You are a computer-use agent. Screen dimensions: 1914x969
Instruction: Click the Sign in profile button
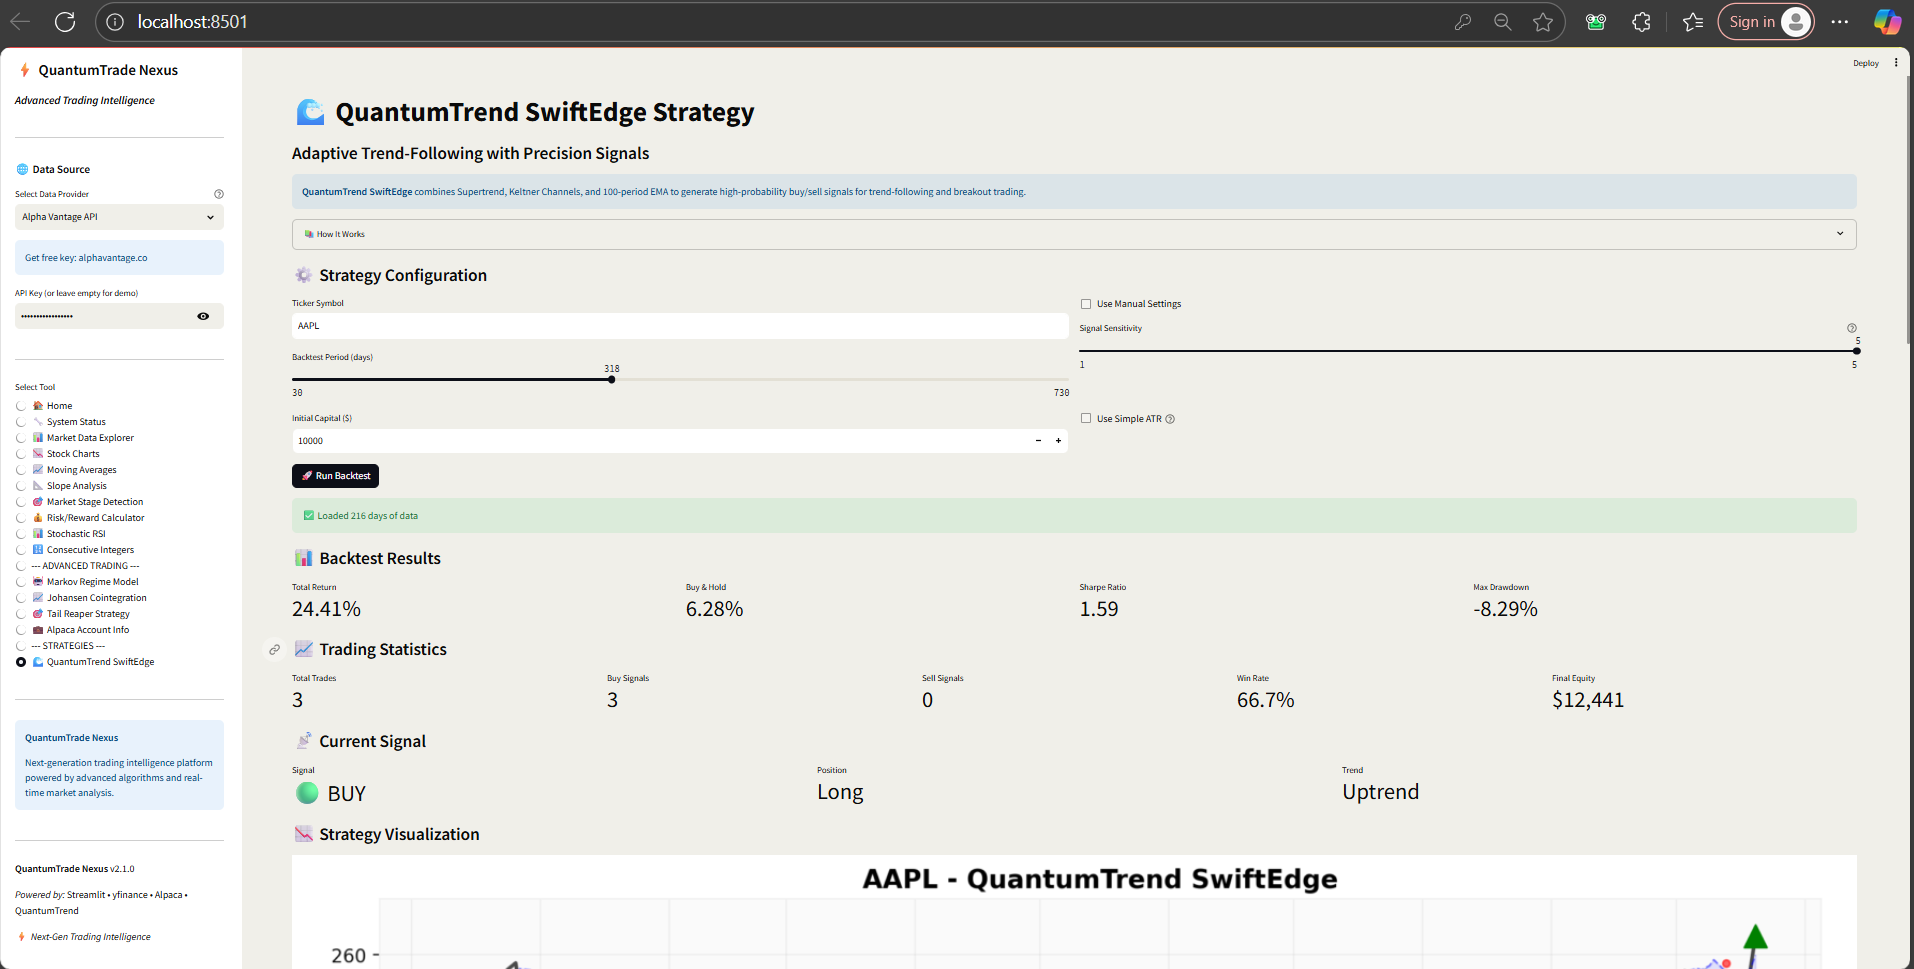(1766, 22)
